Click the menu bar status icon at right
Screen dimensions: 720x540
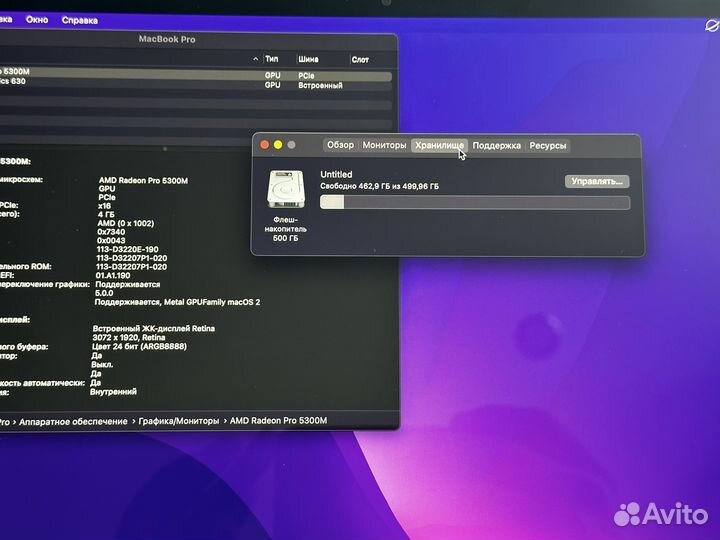point(712,26)
